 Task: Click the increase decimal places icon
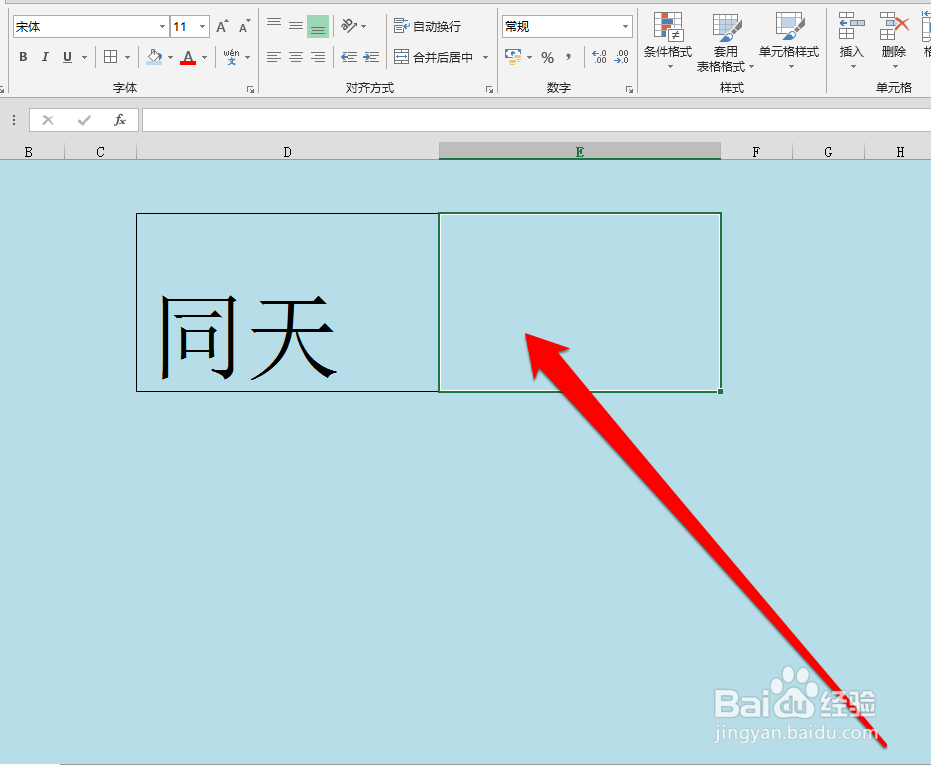[600, 57]
